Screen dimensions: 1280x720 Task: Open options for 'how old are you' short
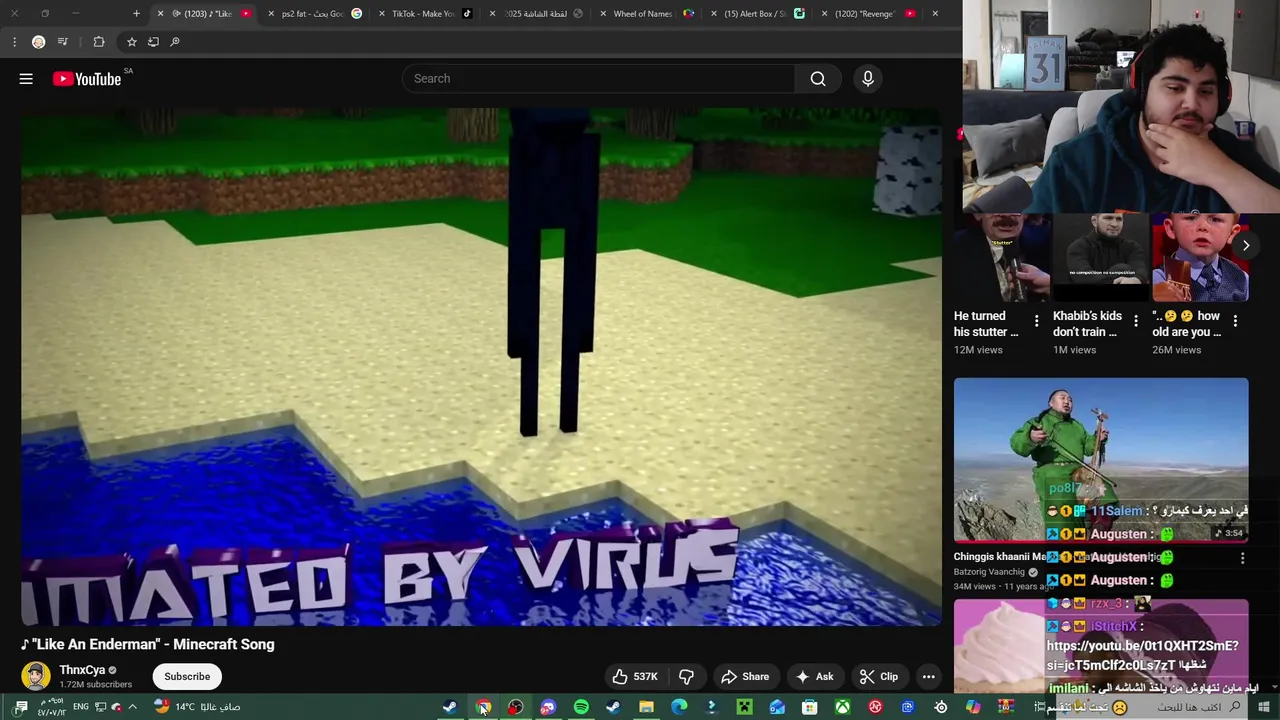(1235, 321)
